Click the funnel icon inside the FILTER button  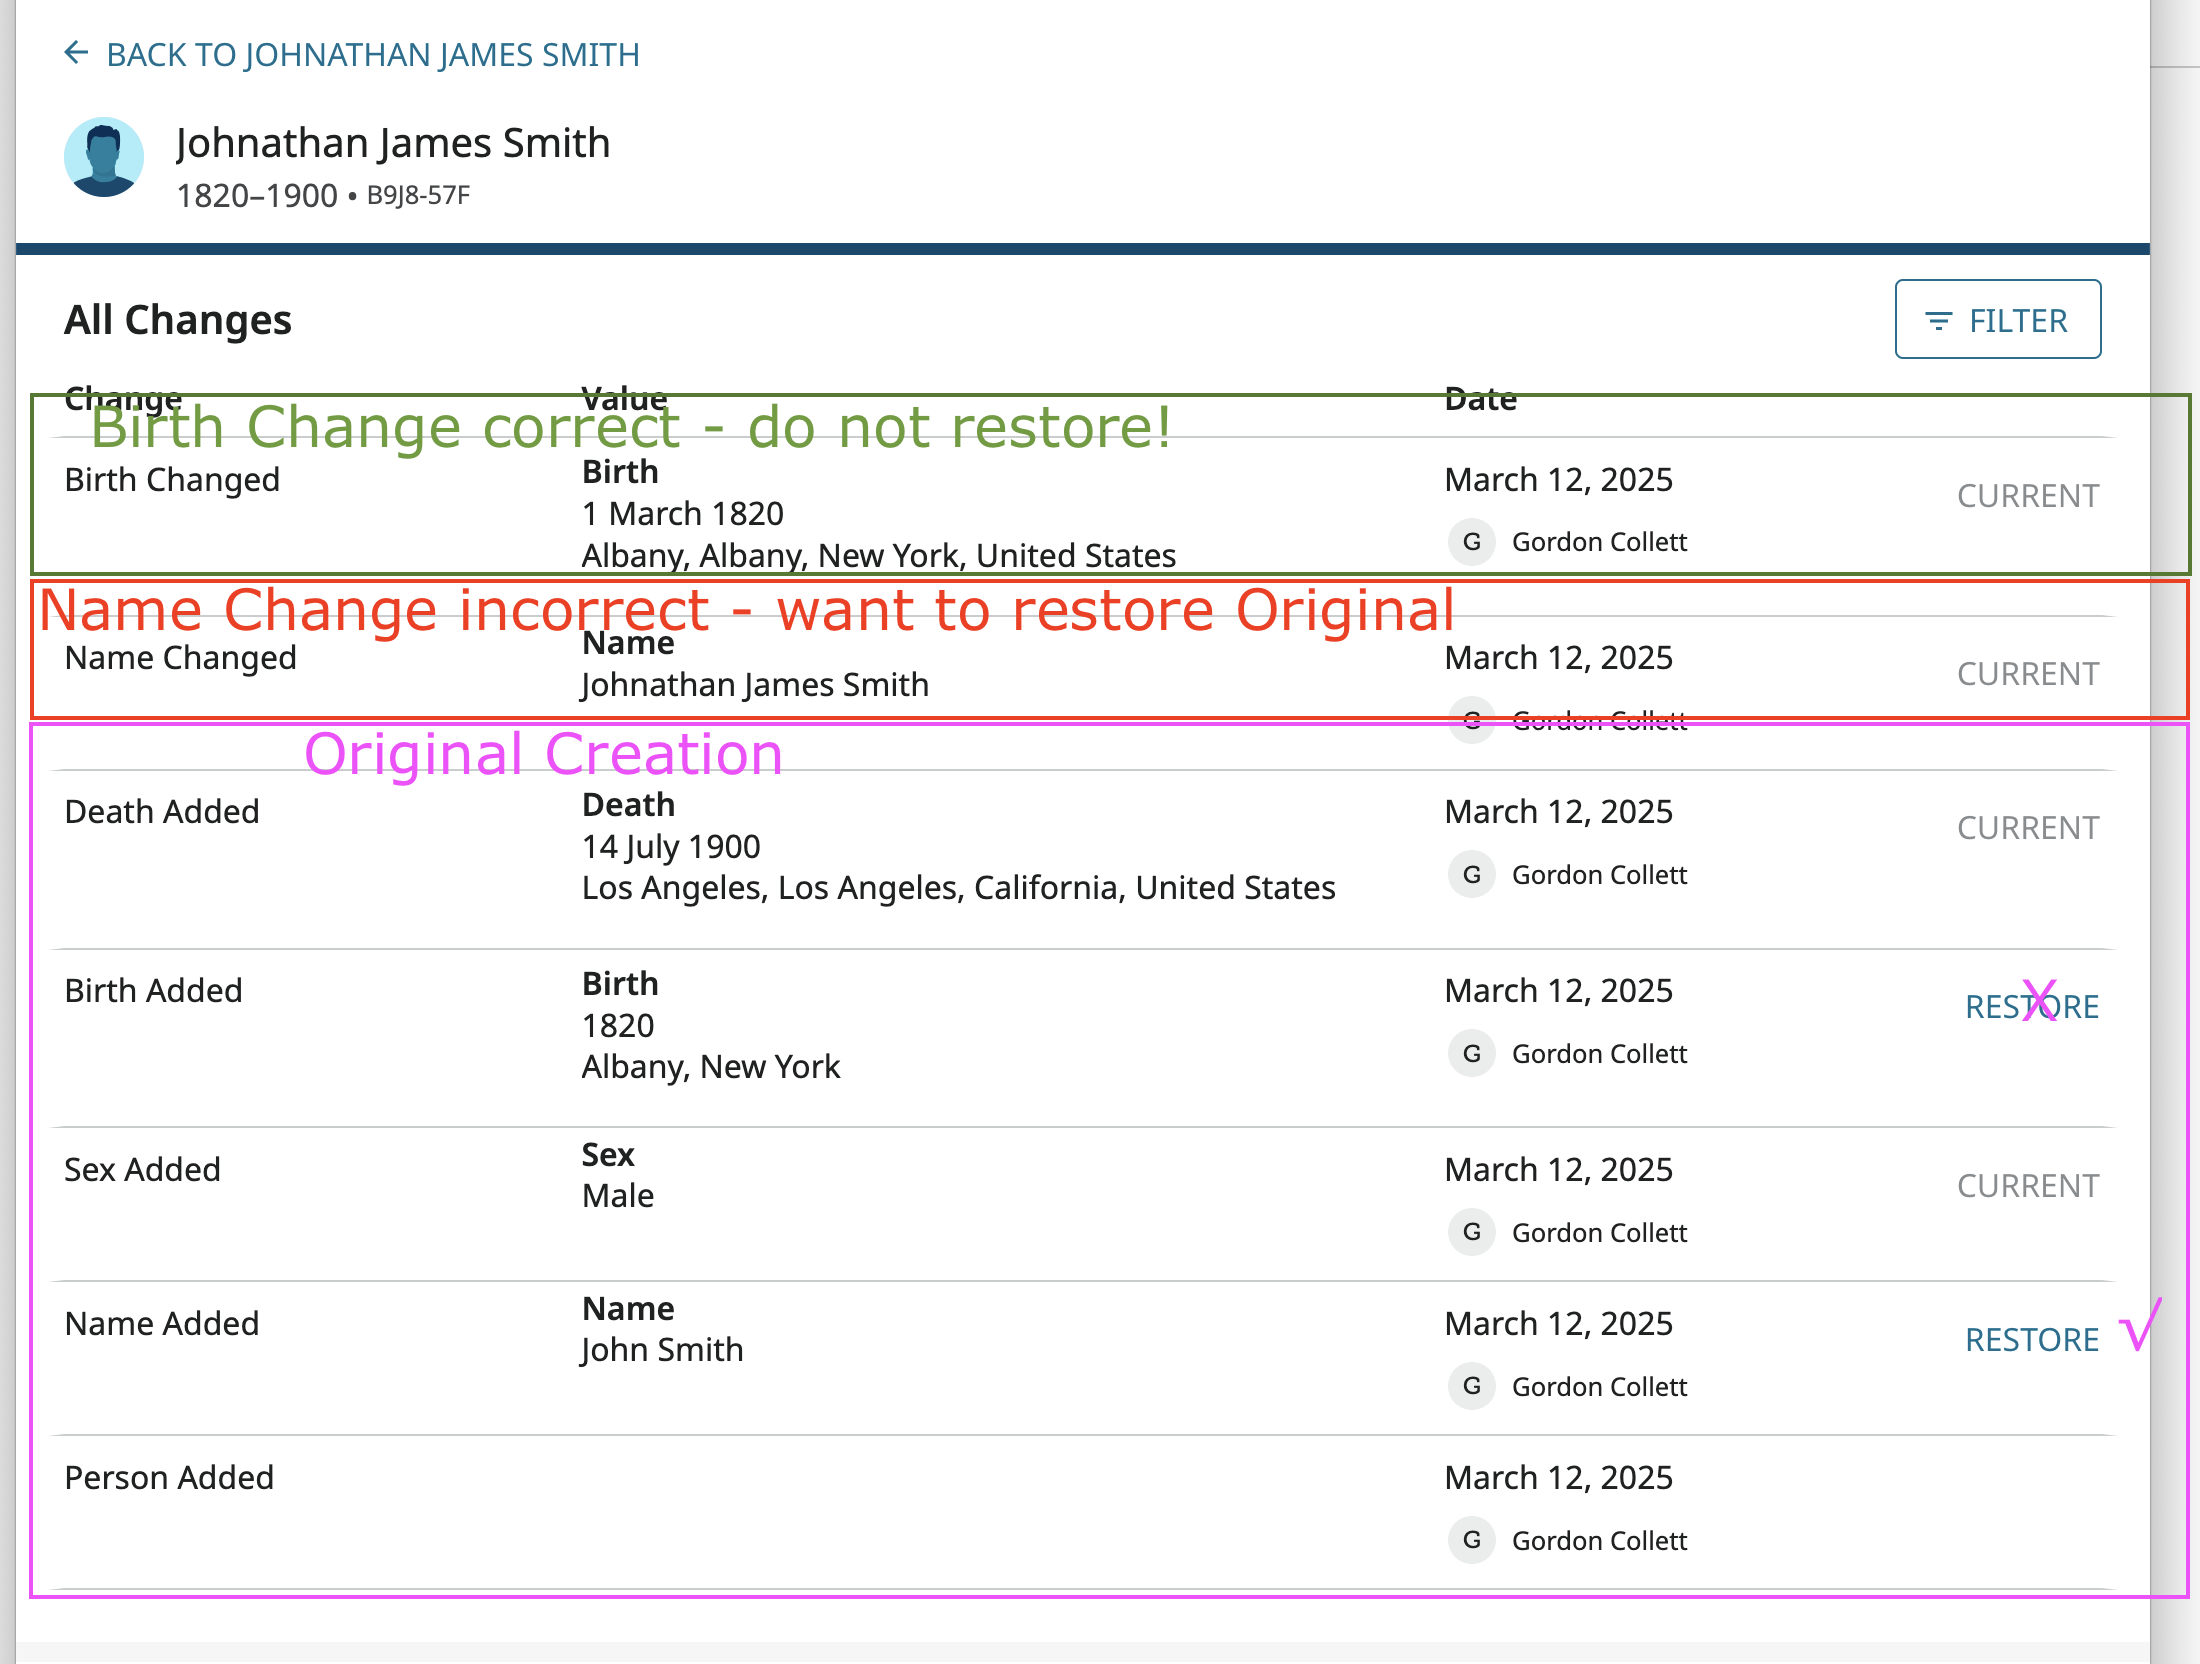point(1938,319)
